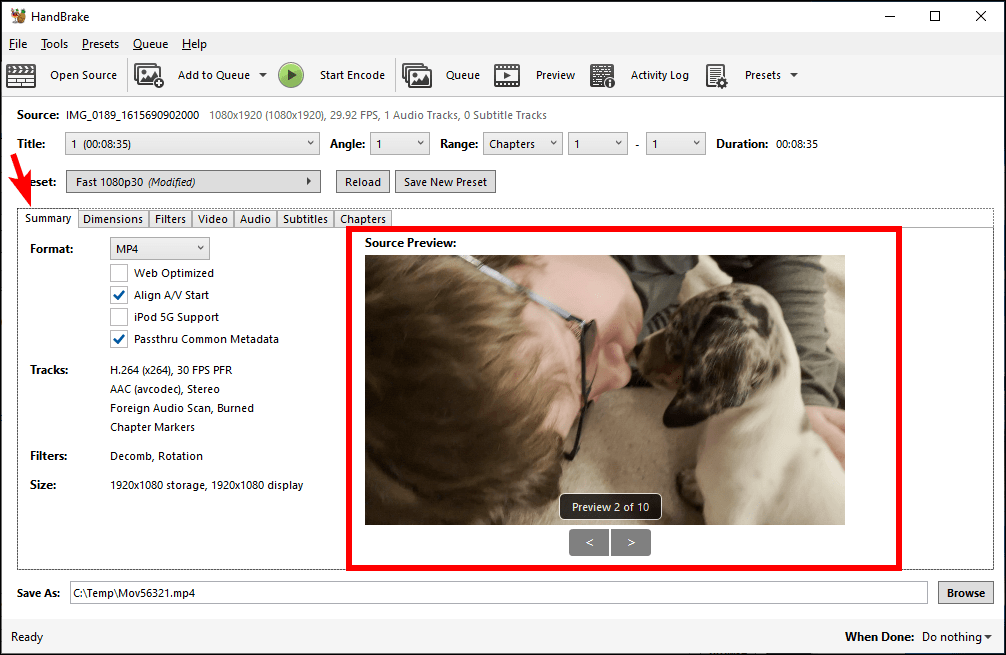Disable Align A/V Start
This screenshot has height=655, width=1006.
[x=119, y=294]
